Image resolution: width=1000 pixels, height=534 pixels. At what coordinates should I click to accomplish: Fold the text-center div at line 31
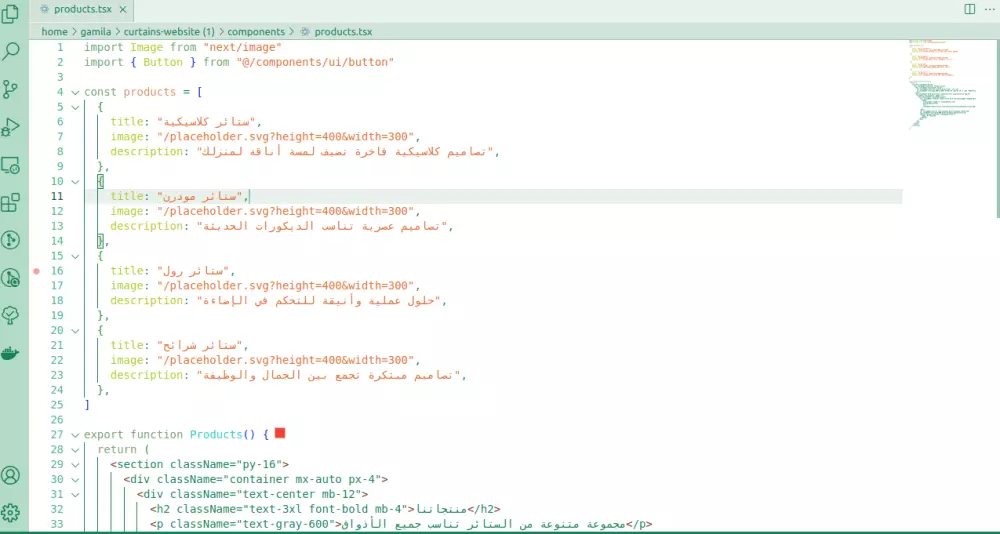(75, 494)
